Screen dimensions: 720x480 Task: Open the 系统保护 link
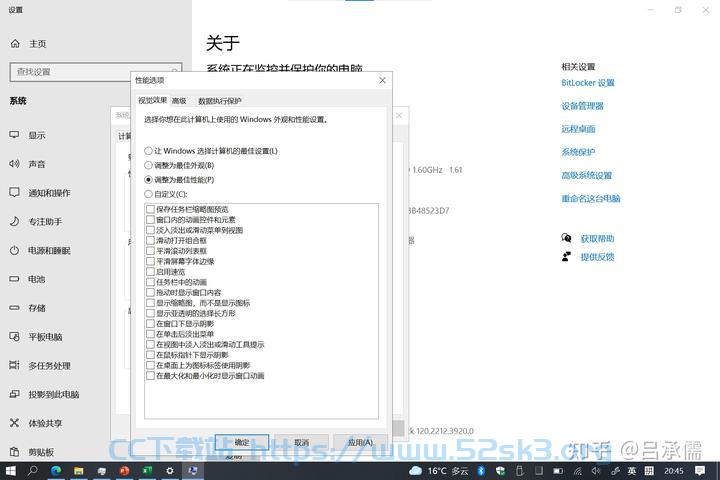pyautogui.click(x=578, y=152)
